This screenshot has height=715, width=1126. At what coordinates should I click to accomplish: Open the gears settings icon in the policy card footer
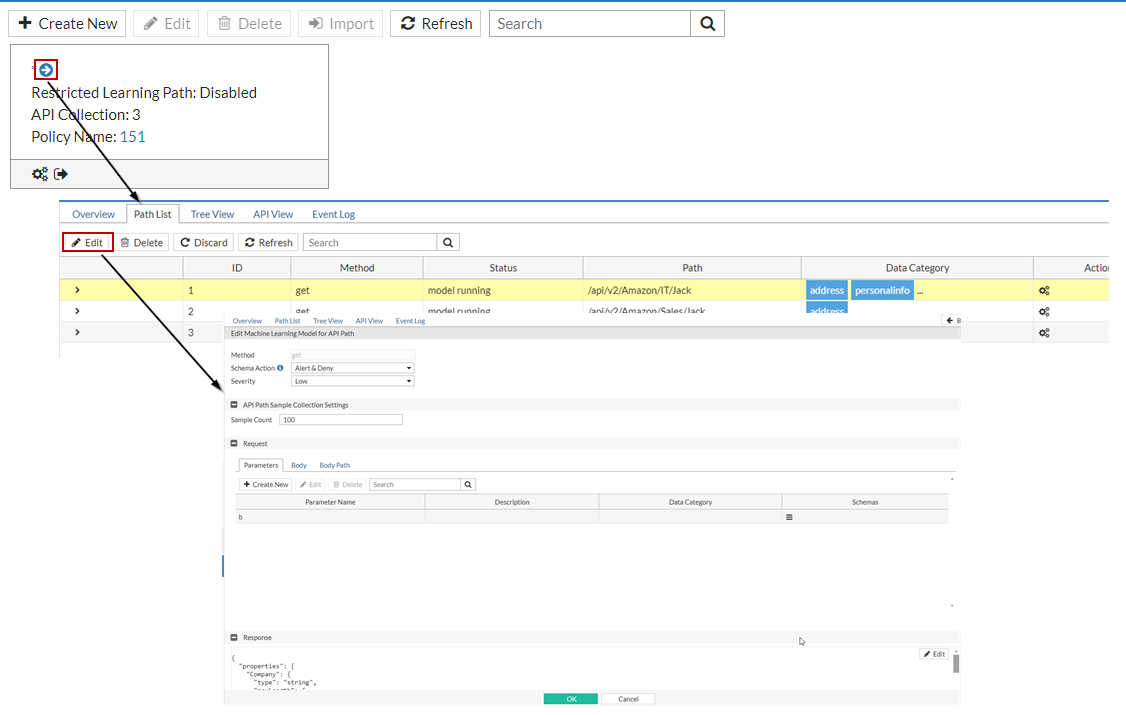(40, 174)
